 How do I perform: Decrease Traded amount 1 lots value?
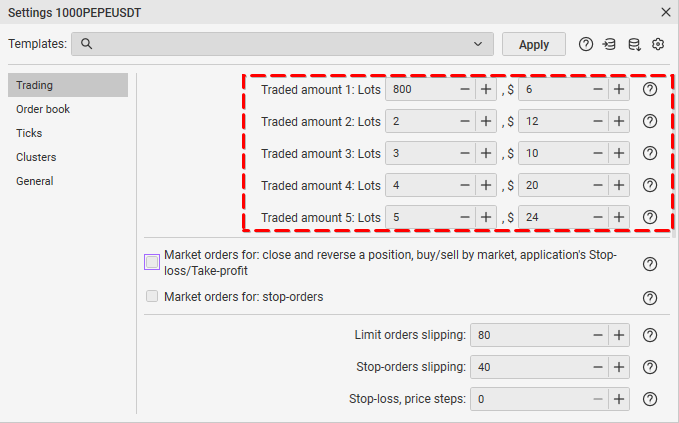coord(465,89)
